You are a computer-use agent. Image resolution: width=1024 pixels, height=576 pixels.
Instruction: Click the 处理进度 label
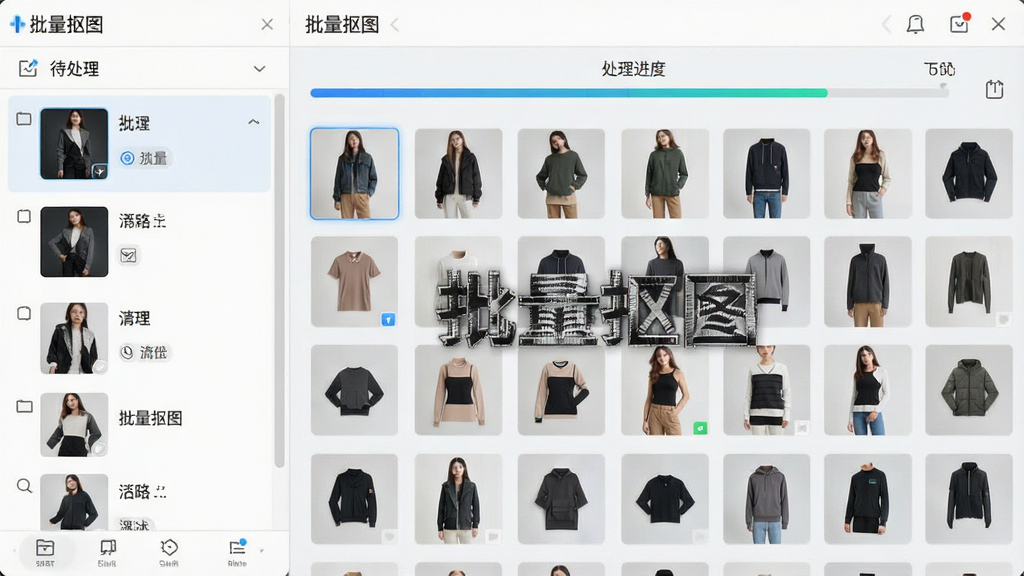tap(633, 69)
